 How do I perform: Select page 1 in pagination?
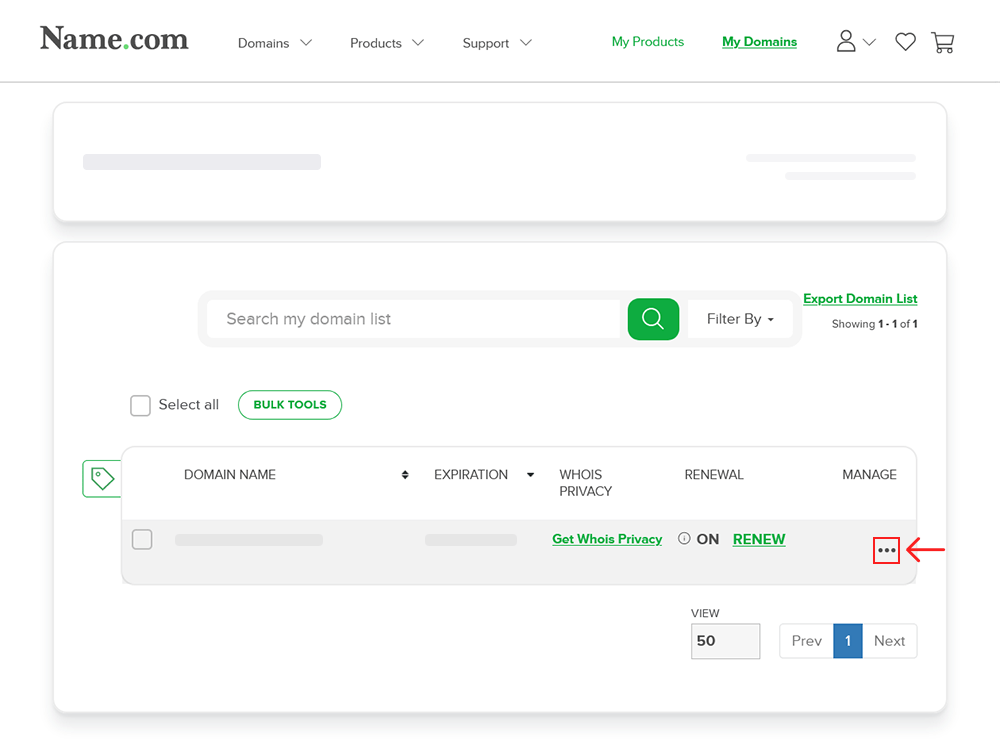coord(848,641)
